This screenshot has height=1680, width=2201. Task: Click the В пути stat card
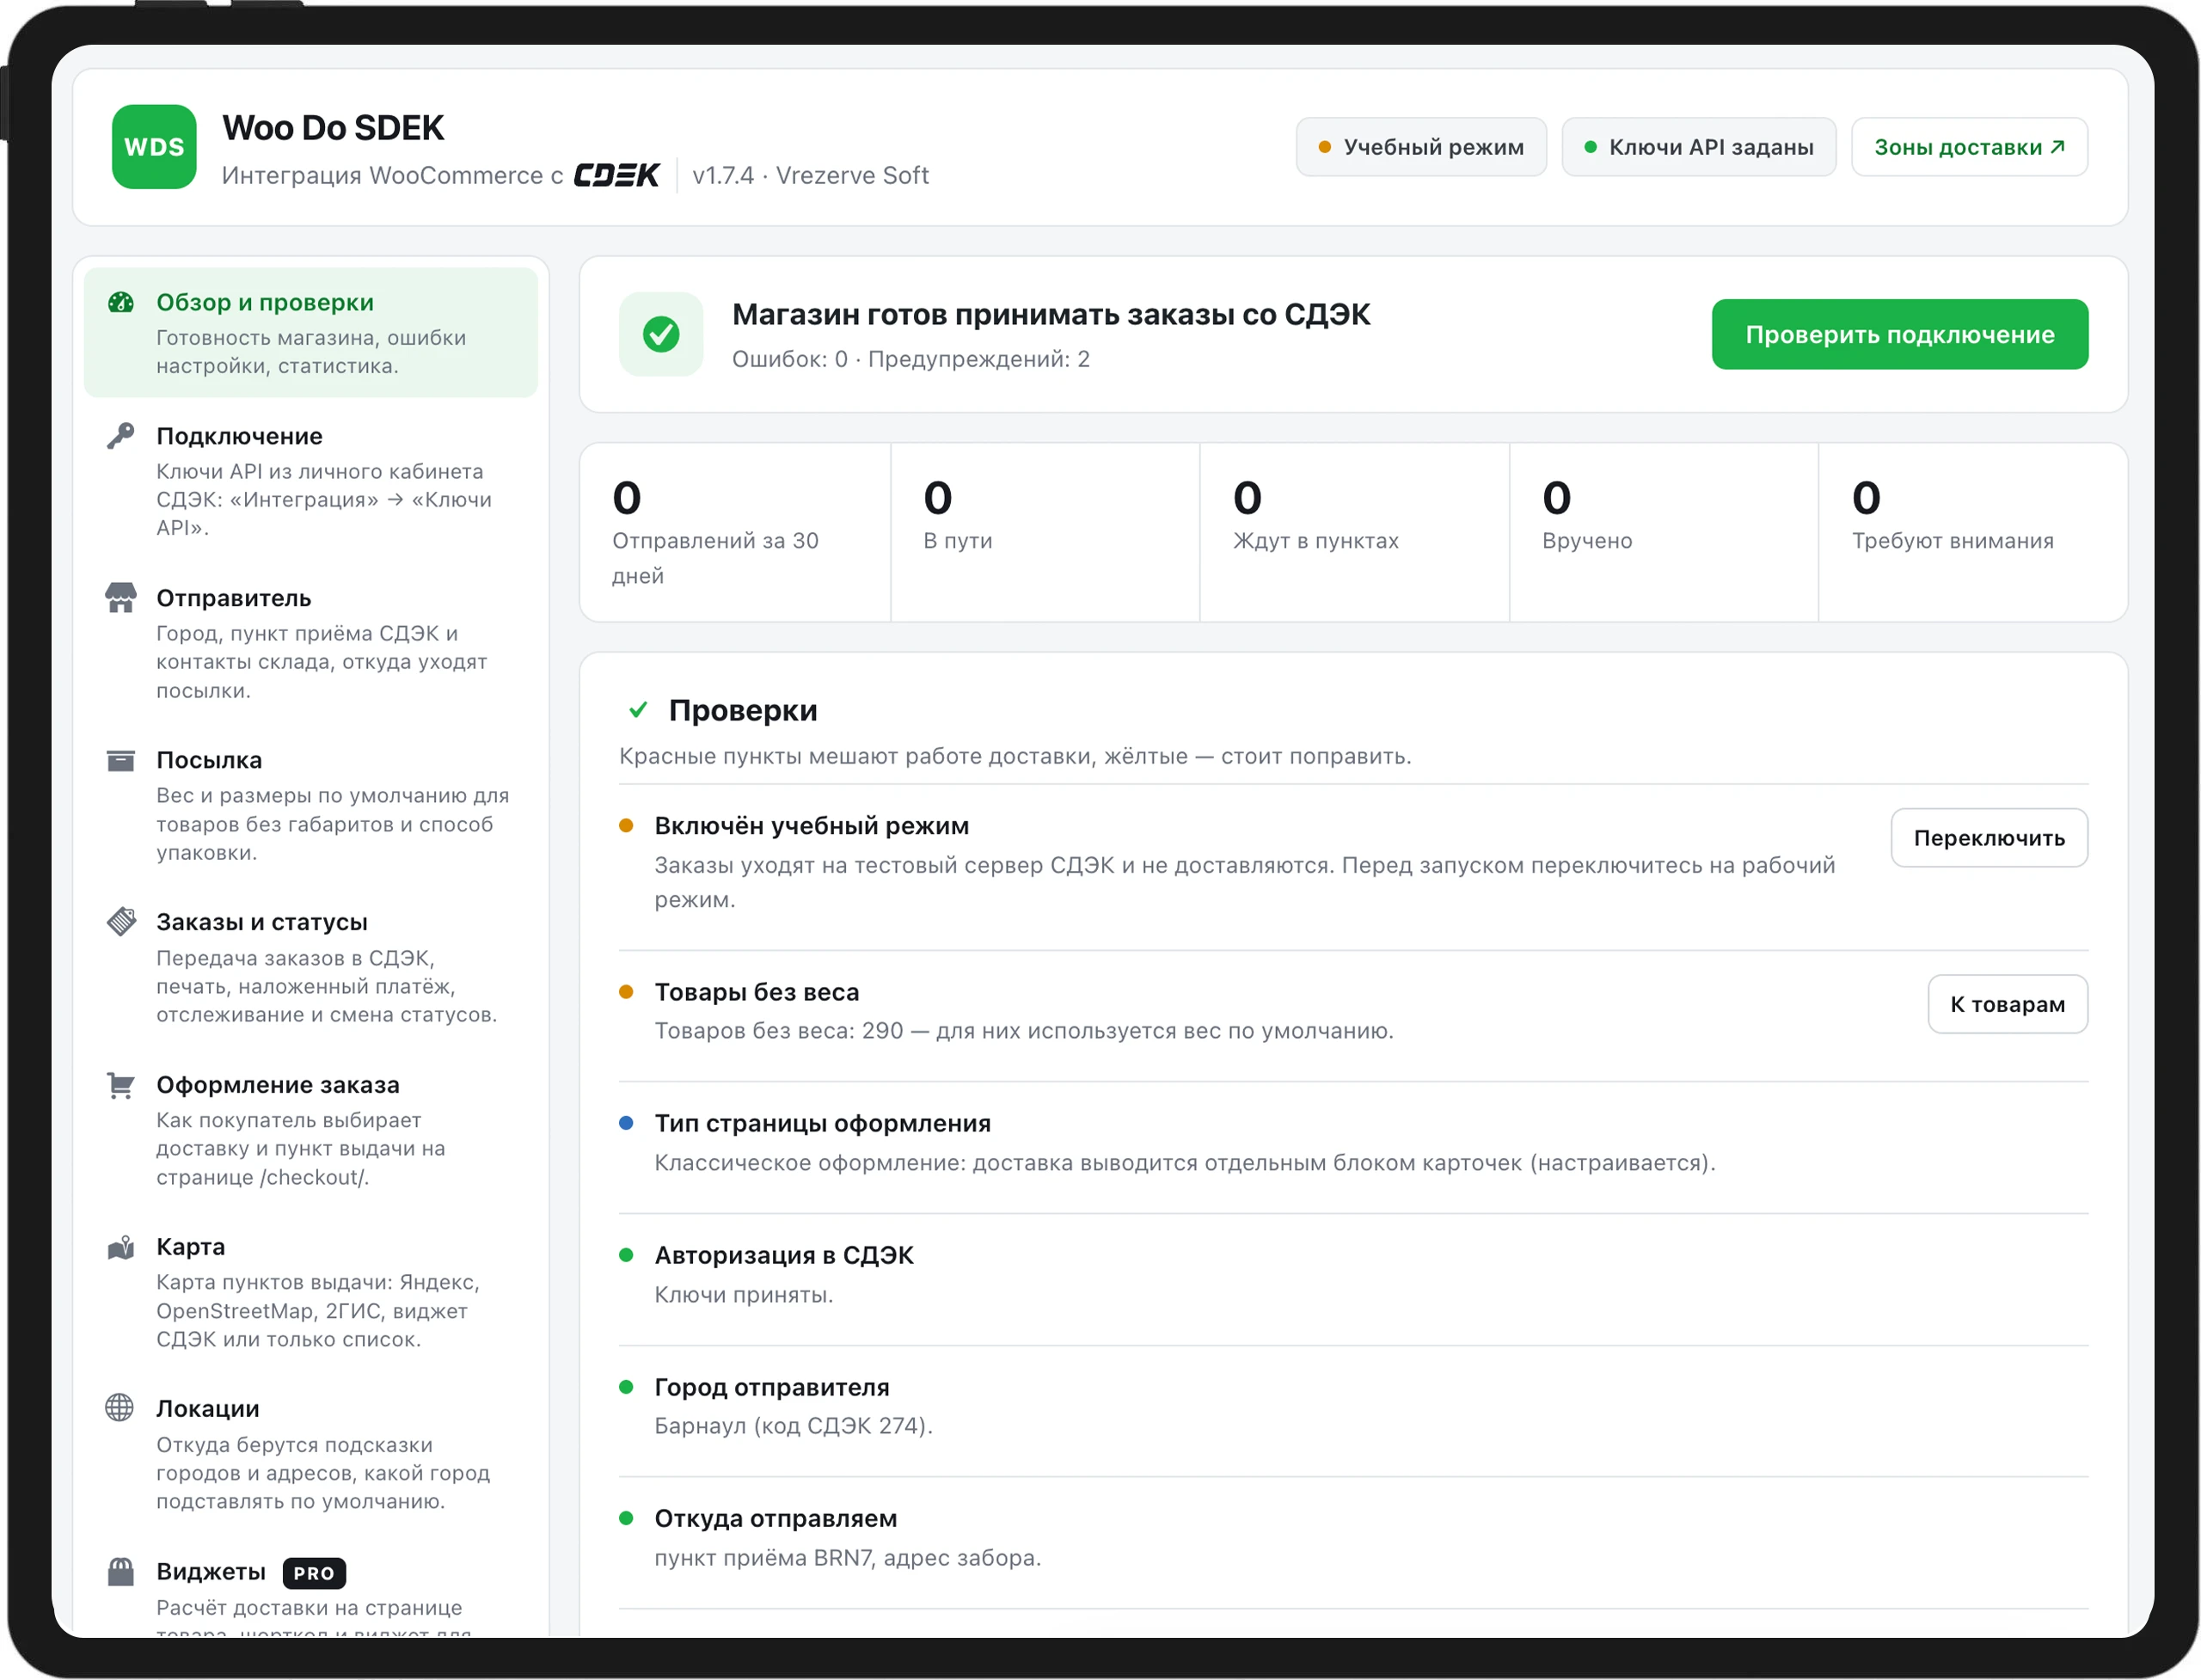pyautogui.click(x=1045, y=532)
